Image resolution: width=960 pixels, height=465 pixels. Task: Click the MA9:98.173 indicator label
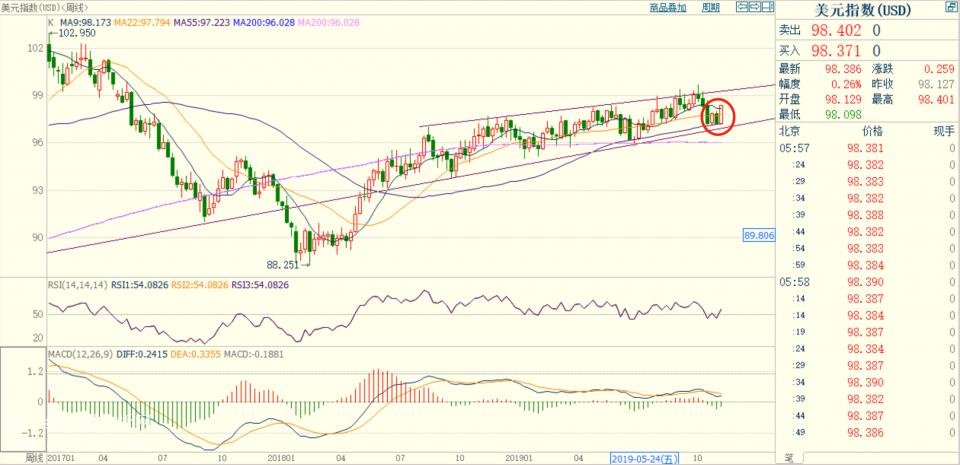[86, 20]
